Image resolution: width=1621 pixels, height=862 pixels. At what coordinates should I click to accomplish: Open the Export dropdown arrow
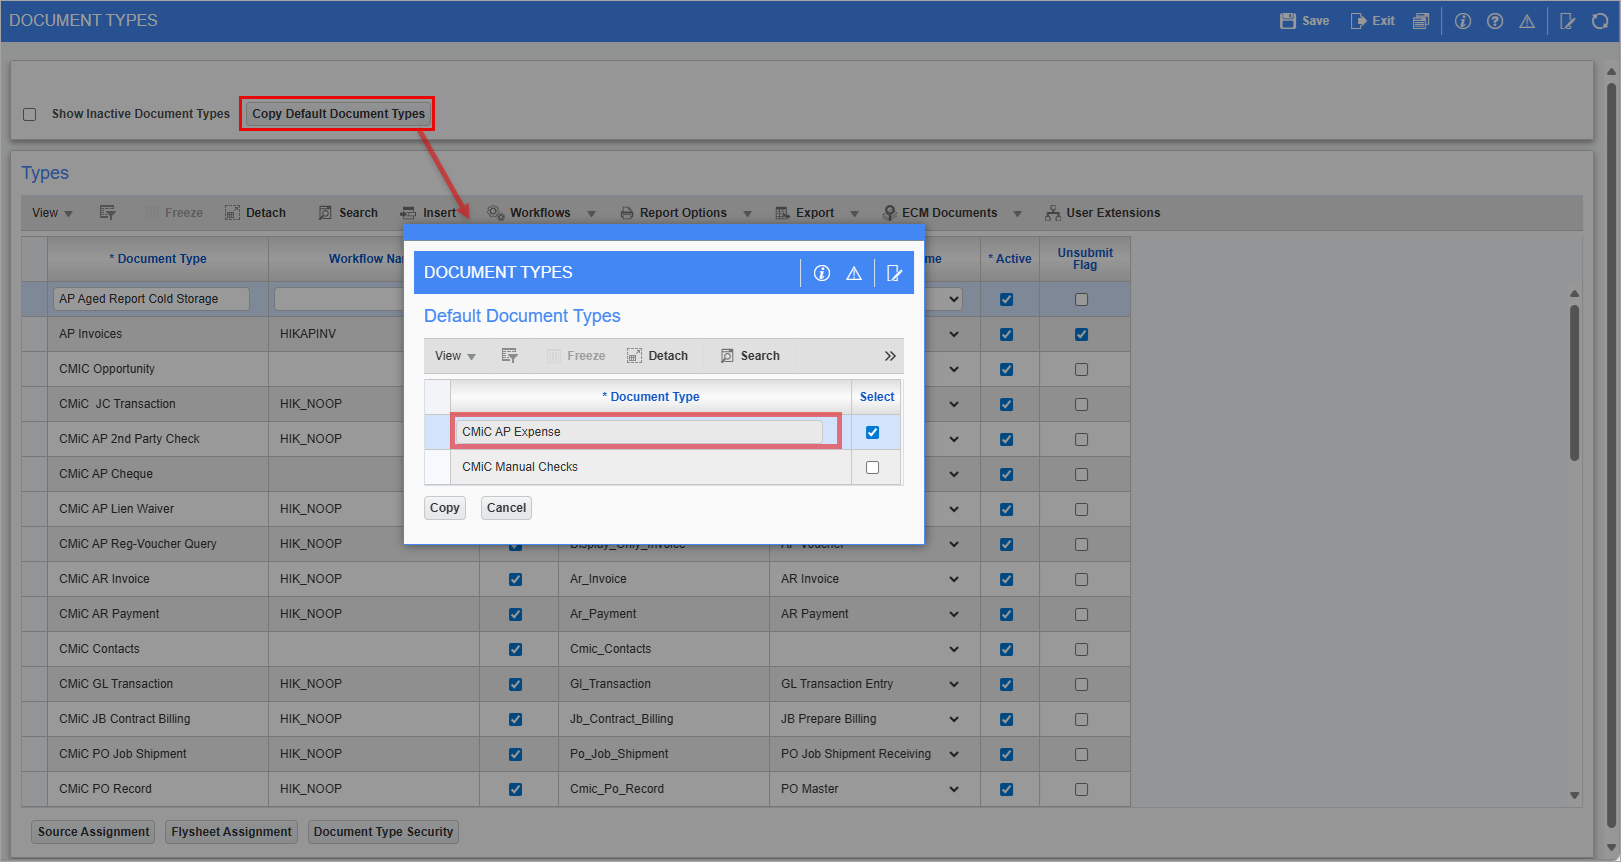tap(854, 214)
